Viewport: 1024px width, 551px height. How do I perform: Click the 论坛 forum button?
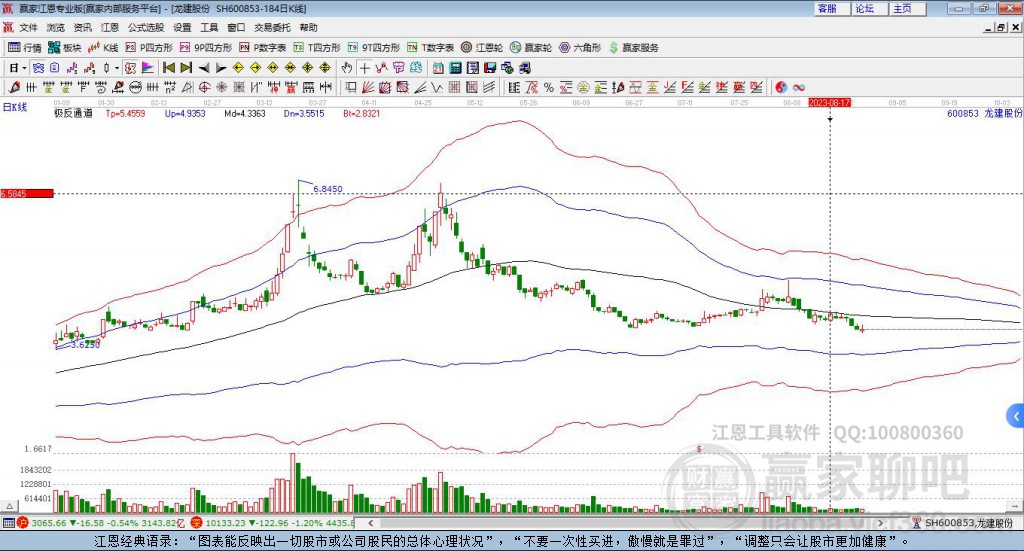coord(869,8)
